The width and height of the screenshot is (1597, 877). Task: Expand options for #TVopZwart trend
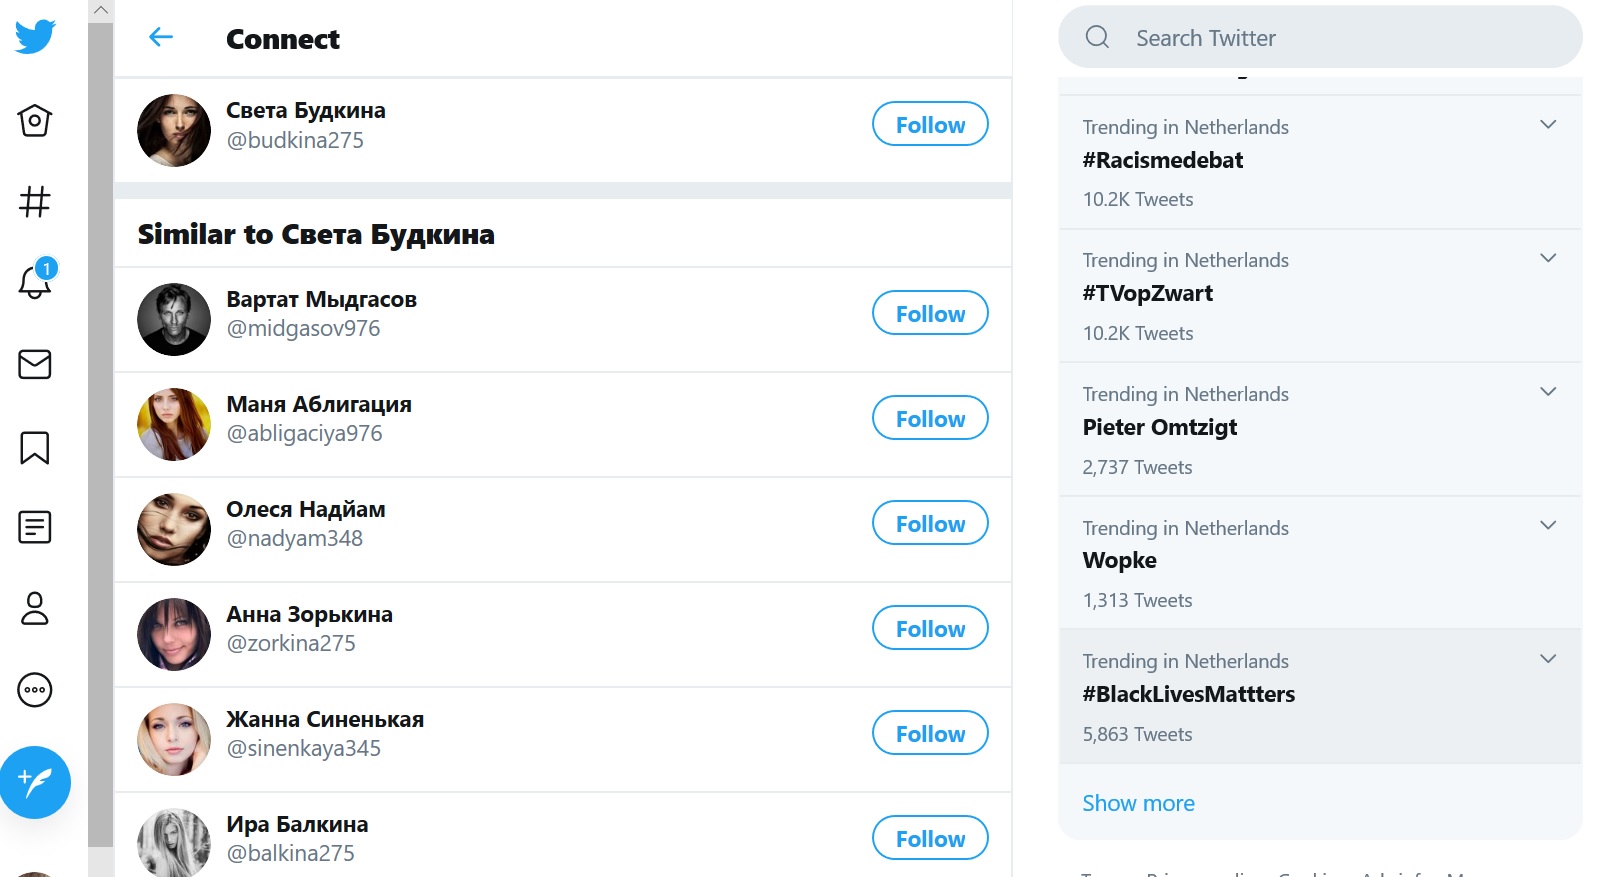1548,258
